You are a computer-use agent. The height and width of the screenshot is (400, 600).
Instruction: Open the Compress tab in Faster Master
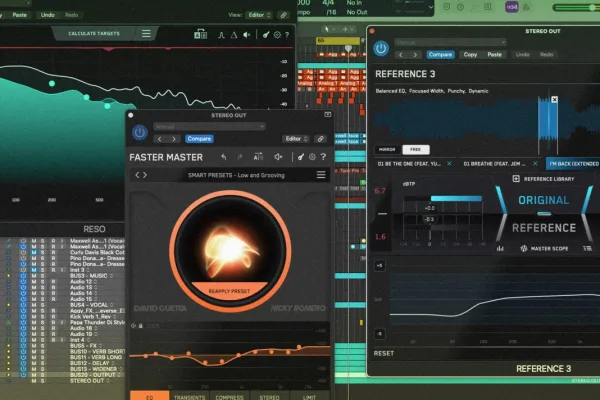click(x=229, y=396)
